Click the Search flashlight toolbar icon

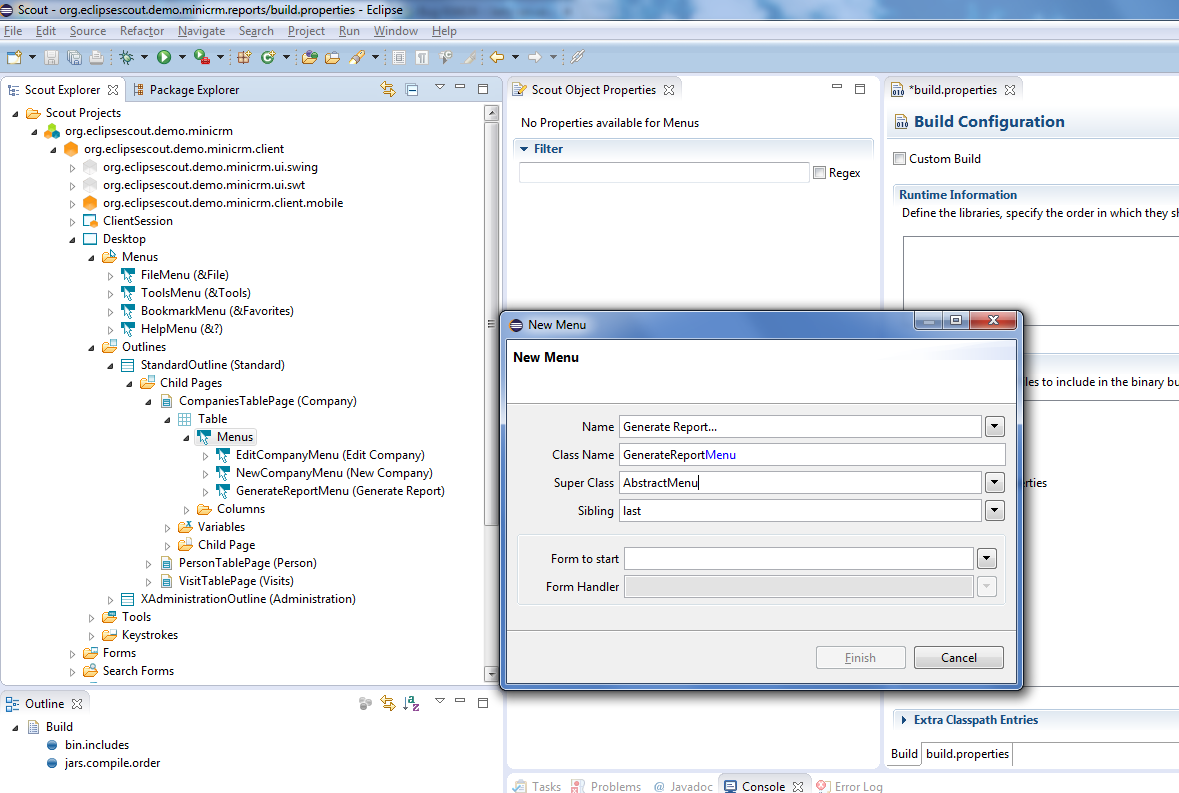(357, 57)
